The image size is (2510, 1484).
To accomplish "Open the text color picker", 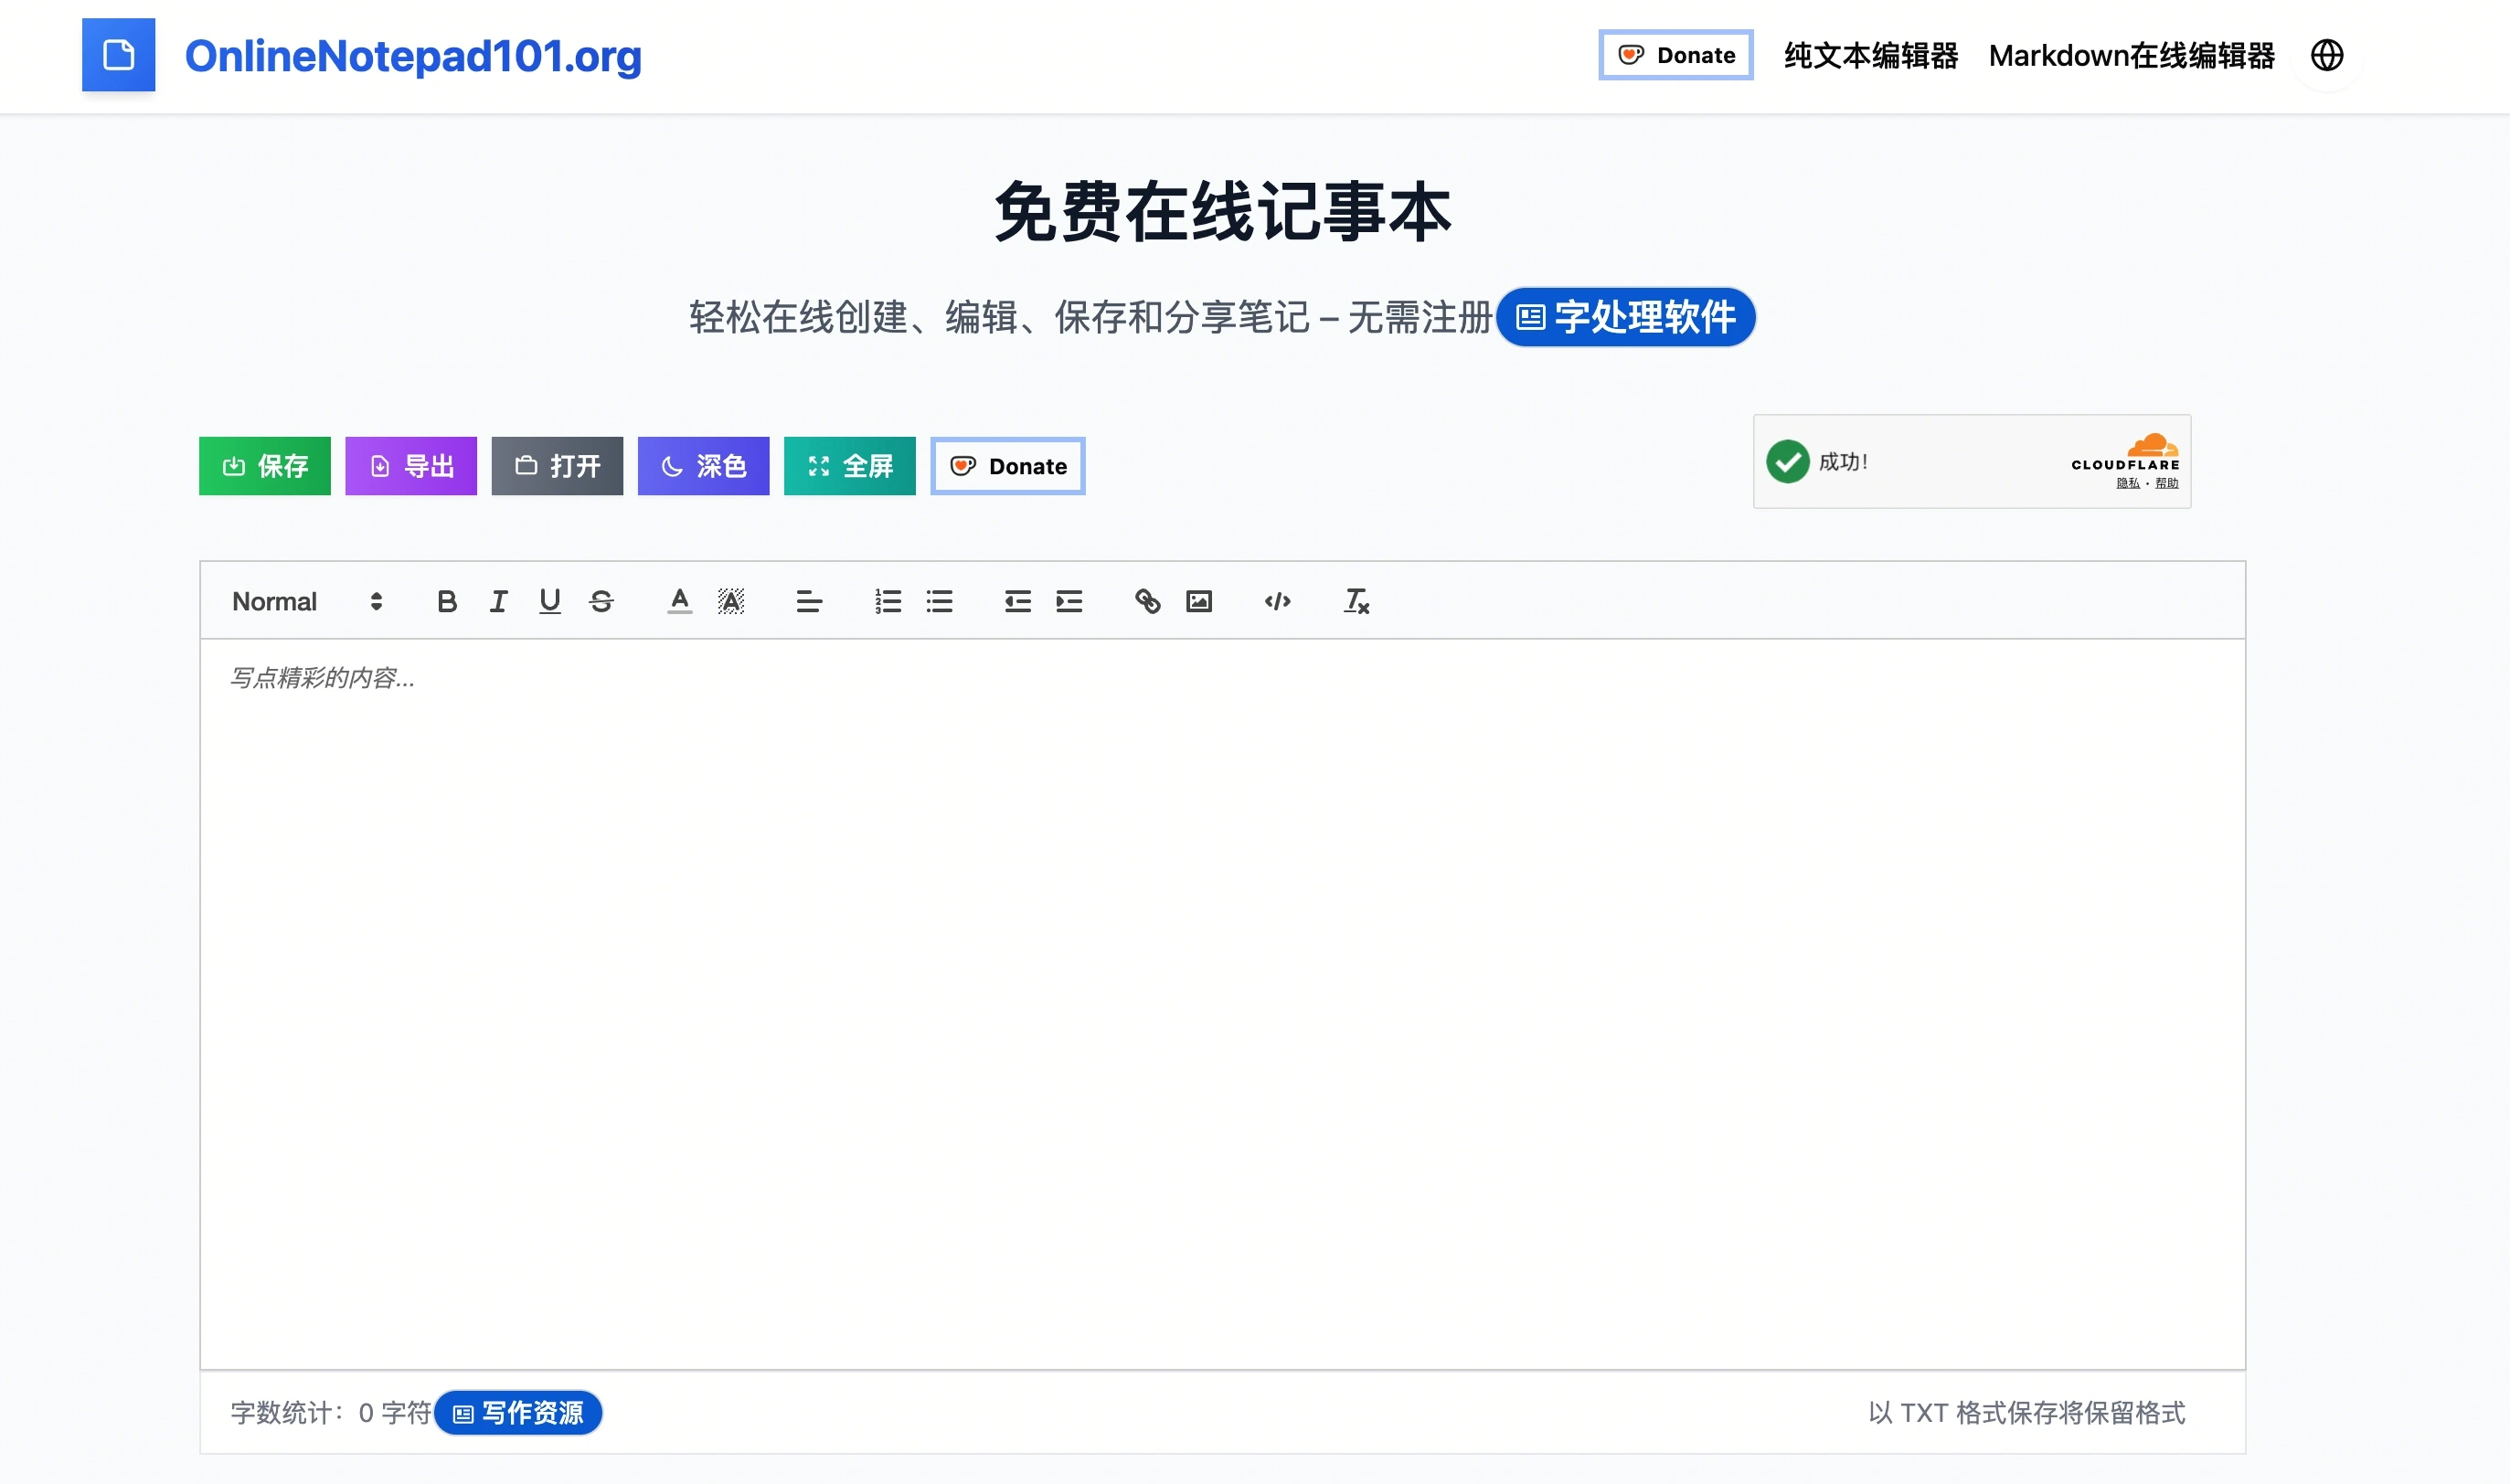I will click(x=679, y=601).
